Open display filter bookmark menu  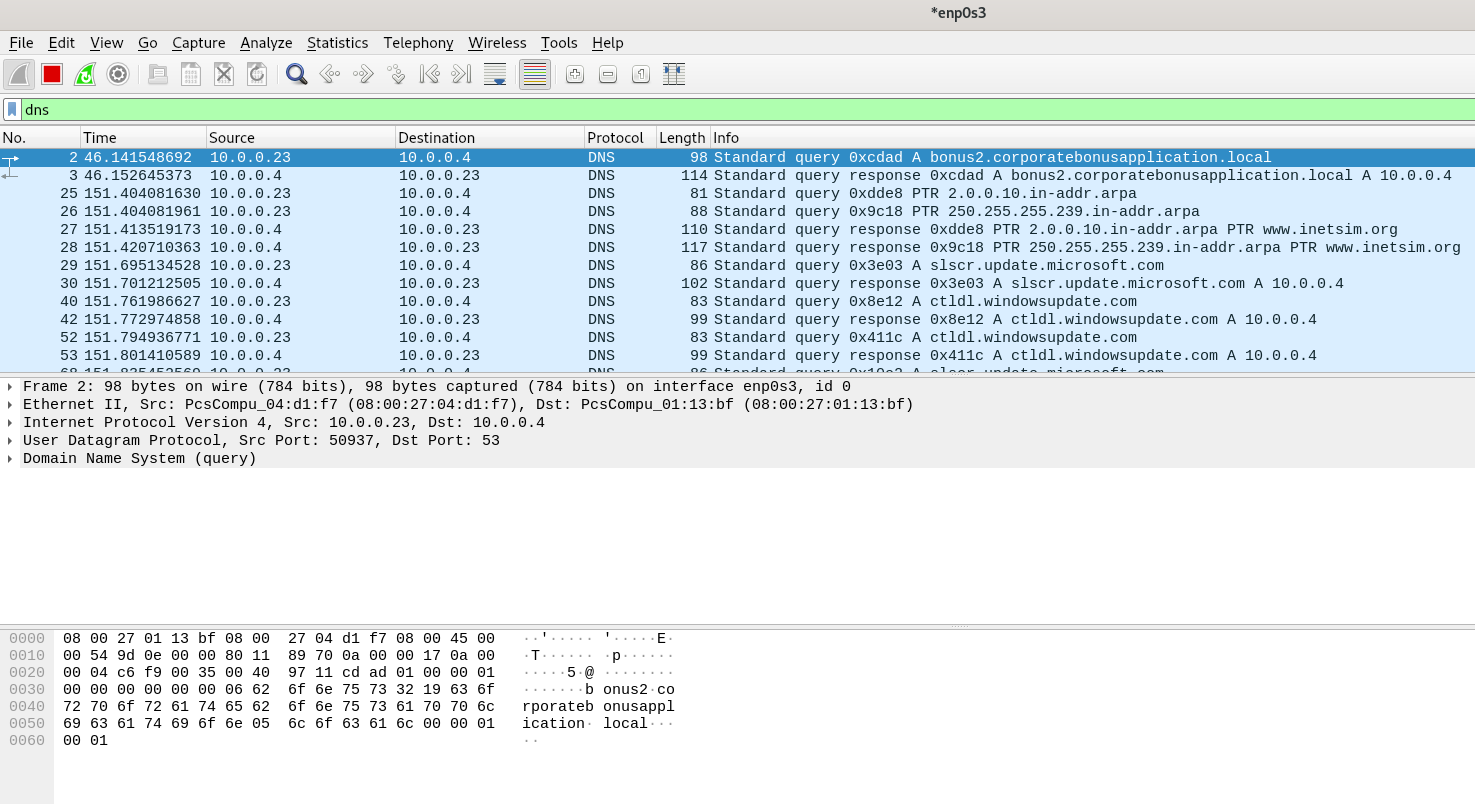coord(12,110)
